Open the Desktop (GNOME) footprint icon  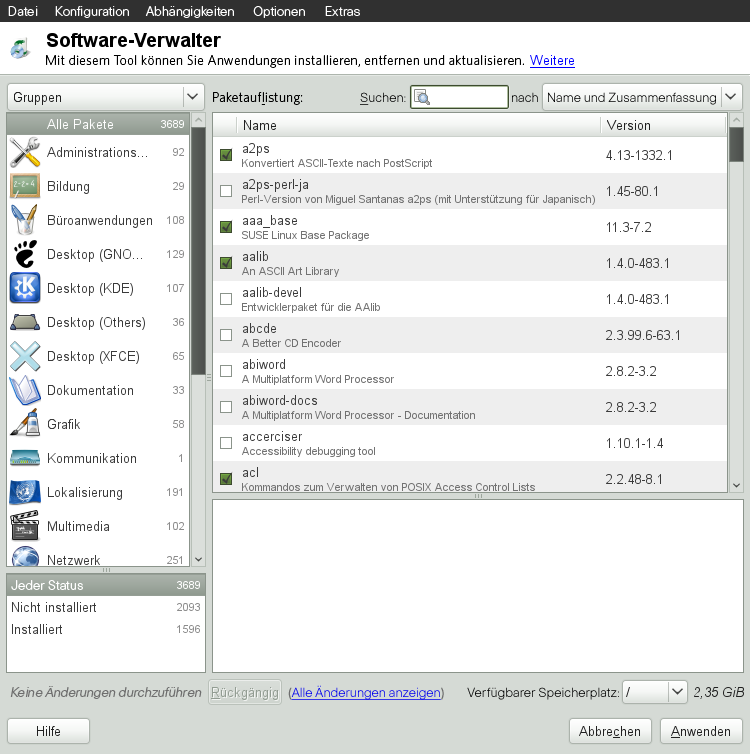[24, 254]
